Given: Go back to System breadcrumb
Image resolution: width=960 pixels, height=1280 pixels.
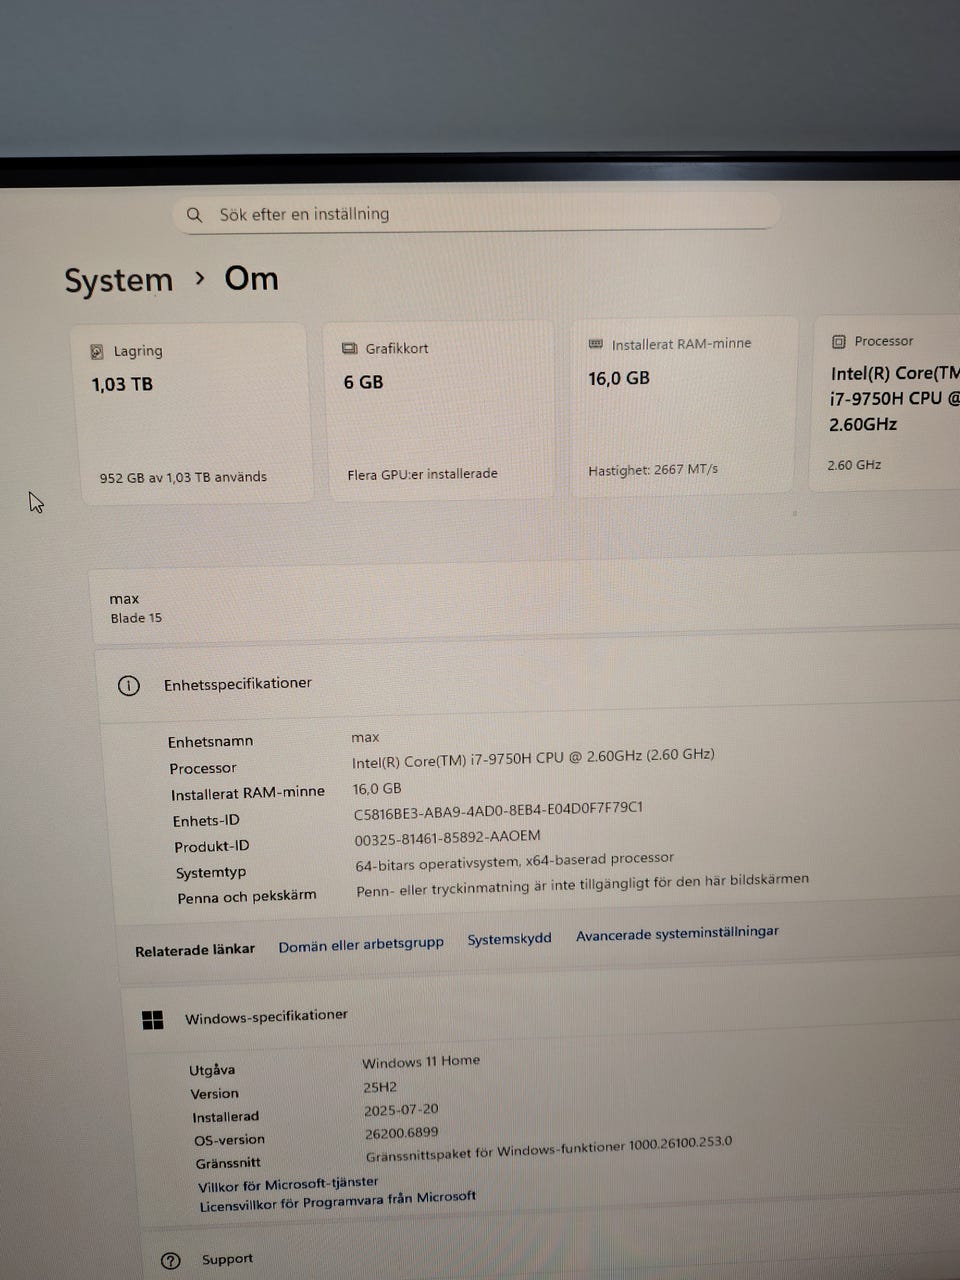Looking at the screenshot, I should click(119, 280).
